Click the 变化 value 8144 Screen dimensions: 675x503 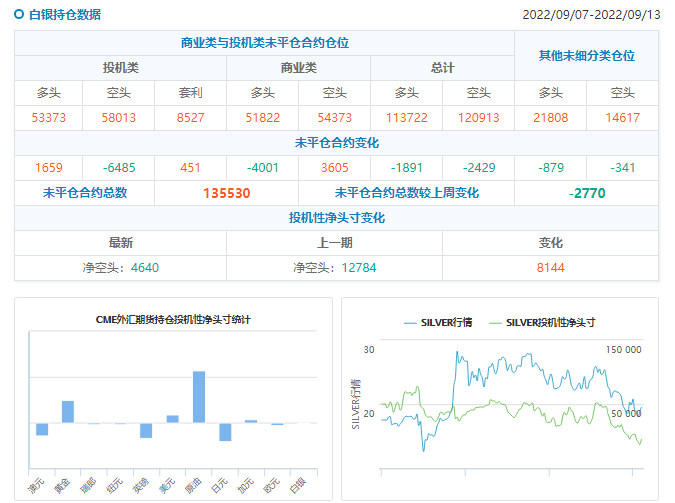[550, 268]
